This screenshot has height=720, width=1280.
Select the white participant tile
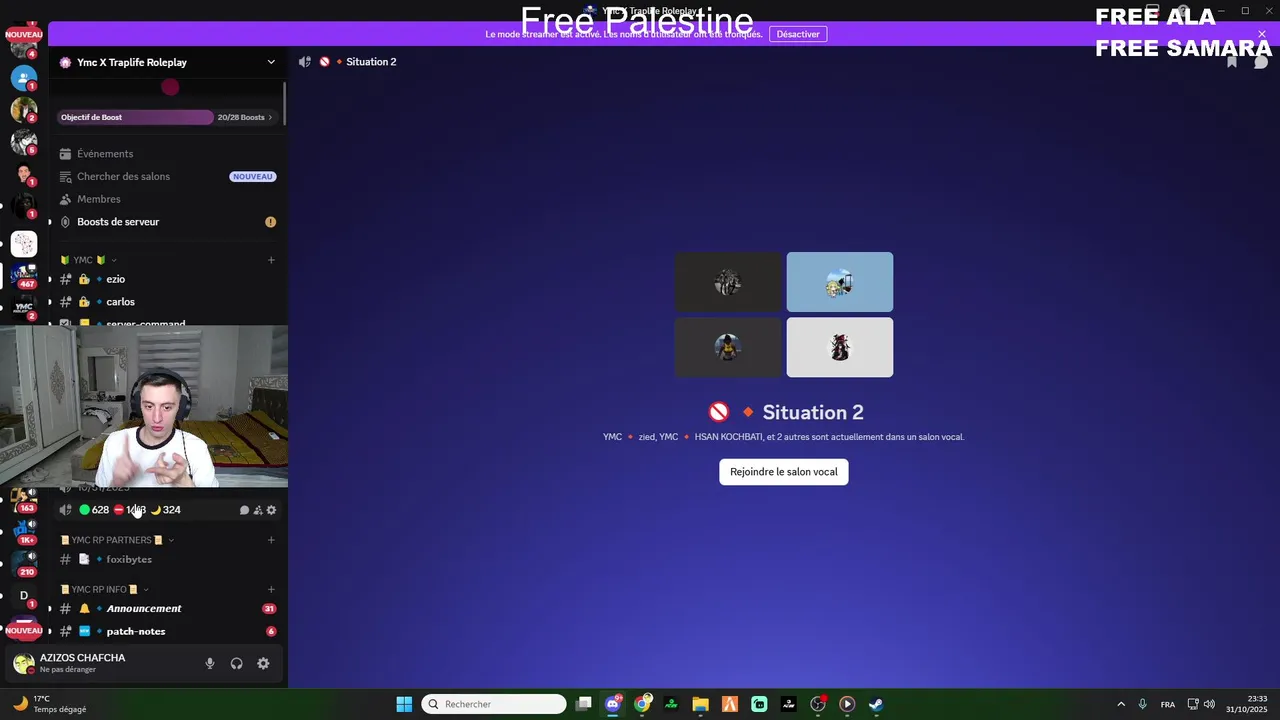click(x=840, y=347)
